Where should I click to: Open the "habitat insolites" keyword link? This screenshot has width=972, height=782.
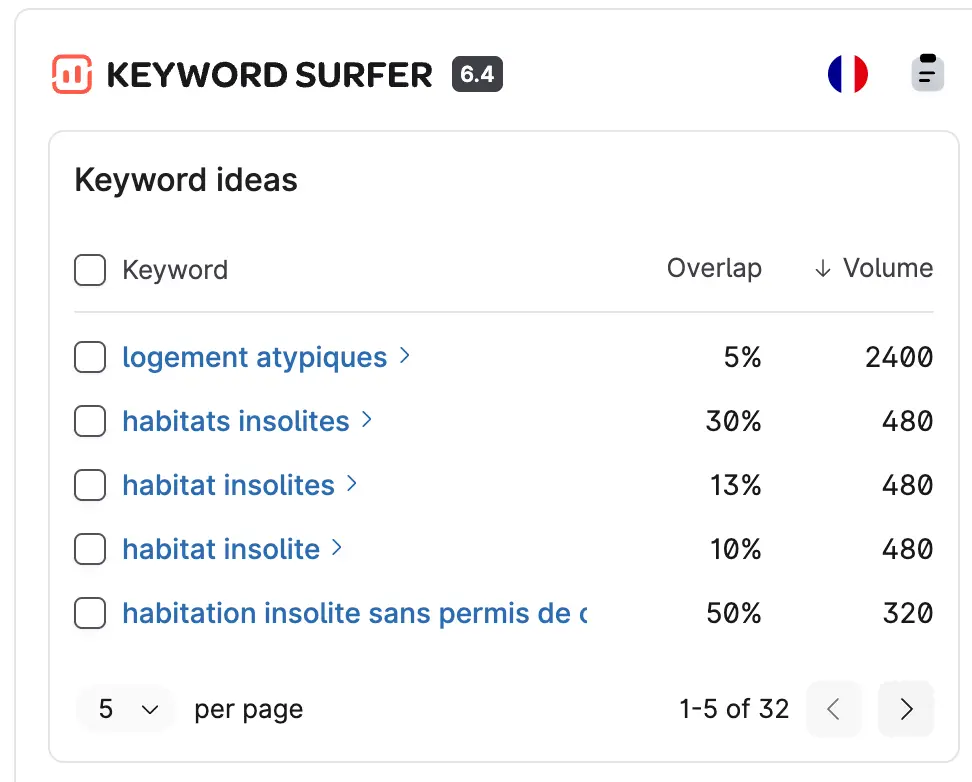click(x=226, y=485)
